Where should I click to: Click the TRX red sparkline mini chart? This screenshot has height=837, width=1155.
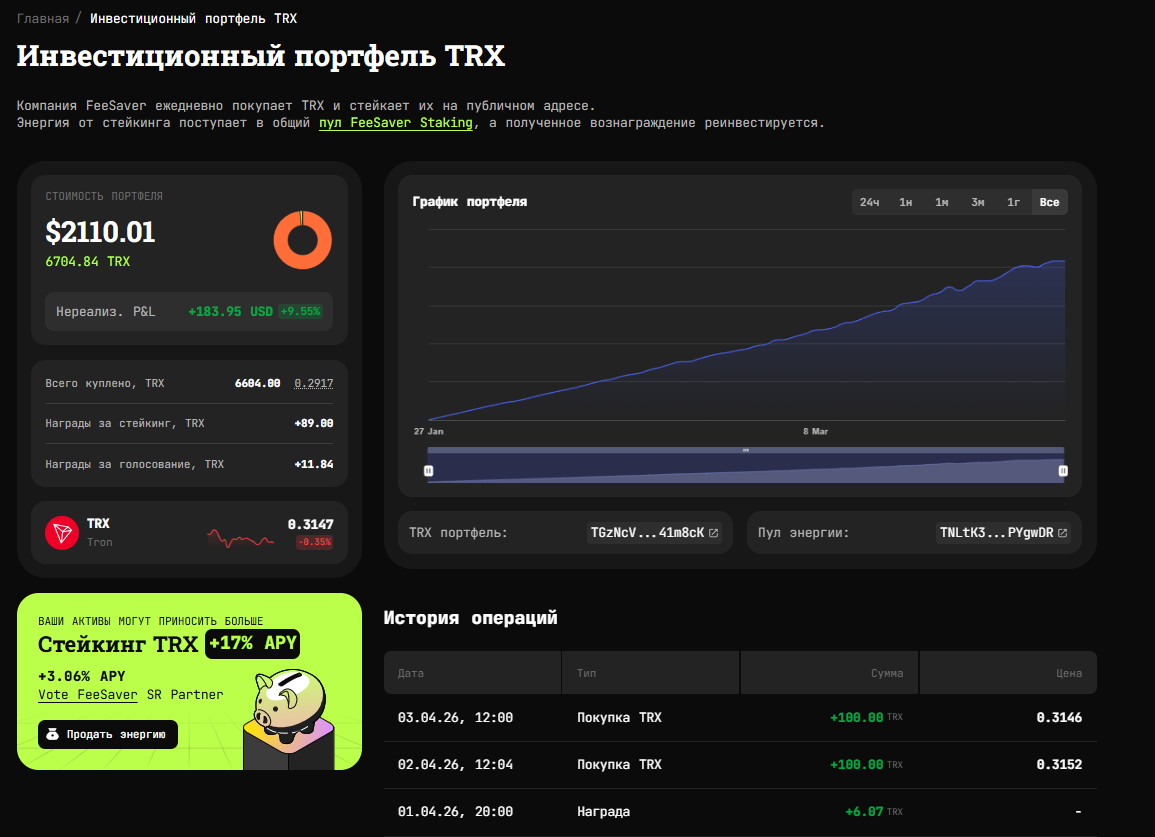coord(240,538)
